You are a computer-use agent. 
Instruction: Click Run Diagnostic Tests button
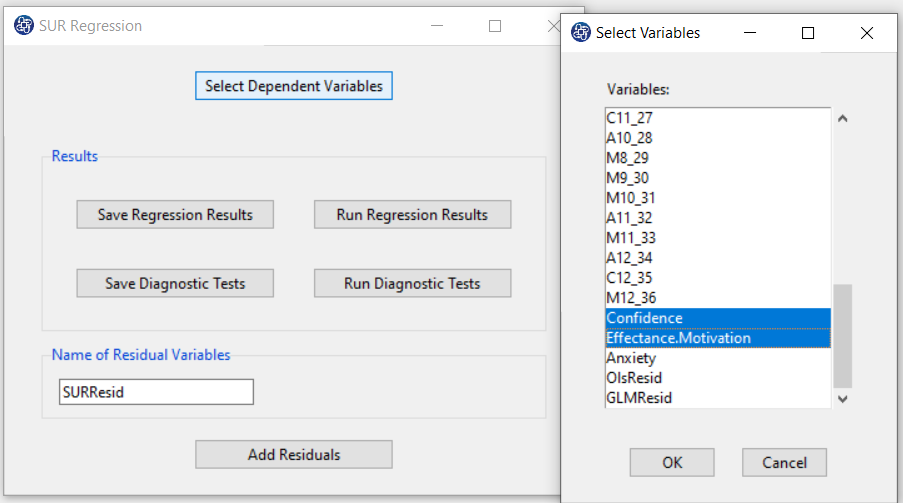point(412,283)
